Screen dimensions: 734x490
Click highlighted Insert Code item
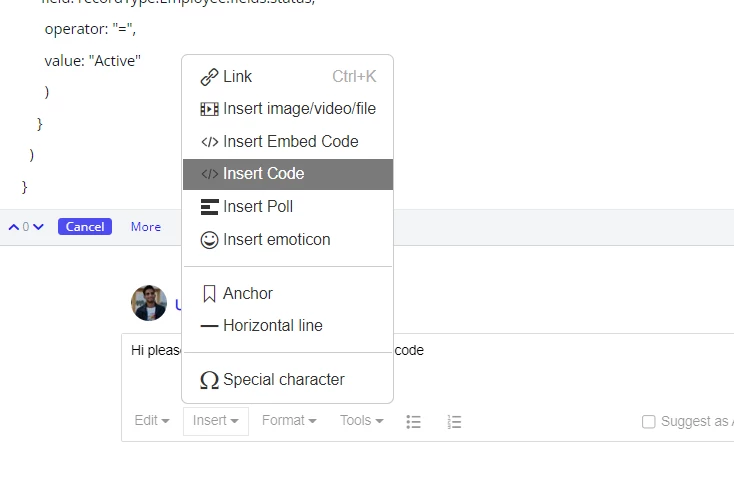point(288,174)
